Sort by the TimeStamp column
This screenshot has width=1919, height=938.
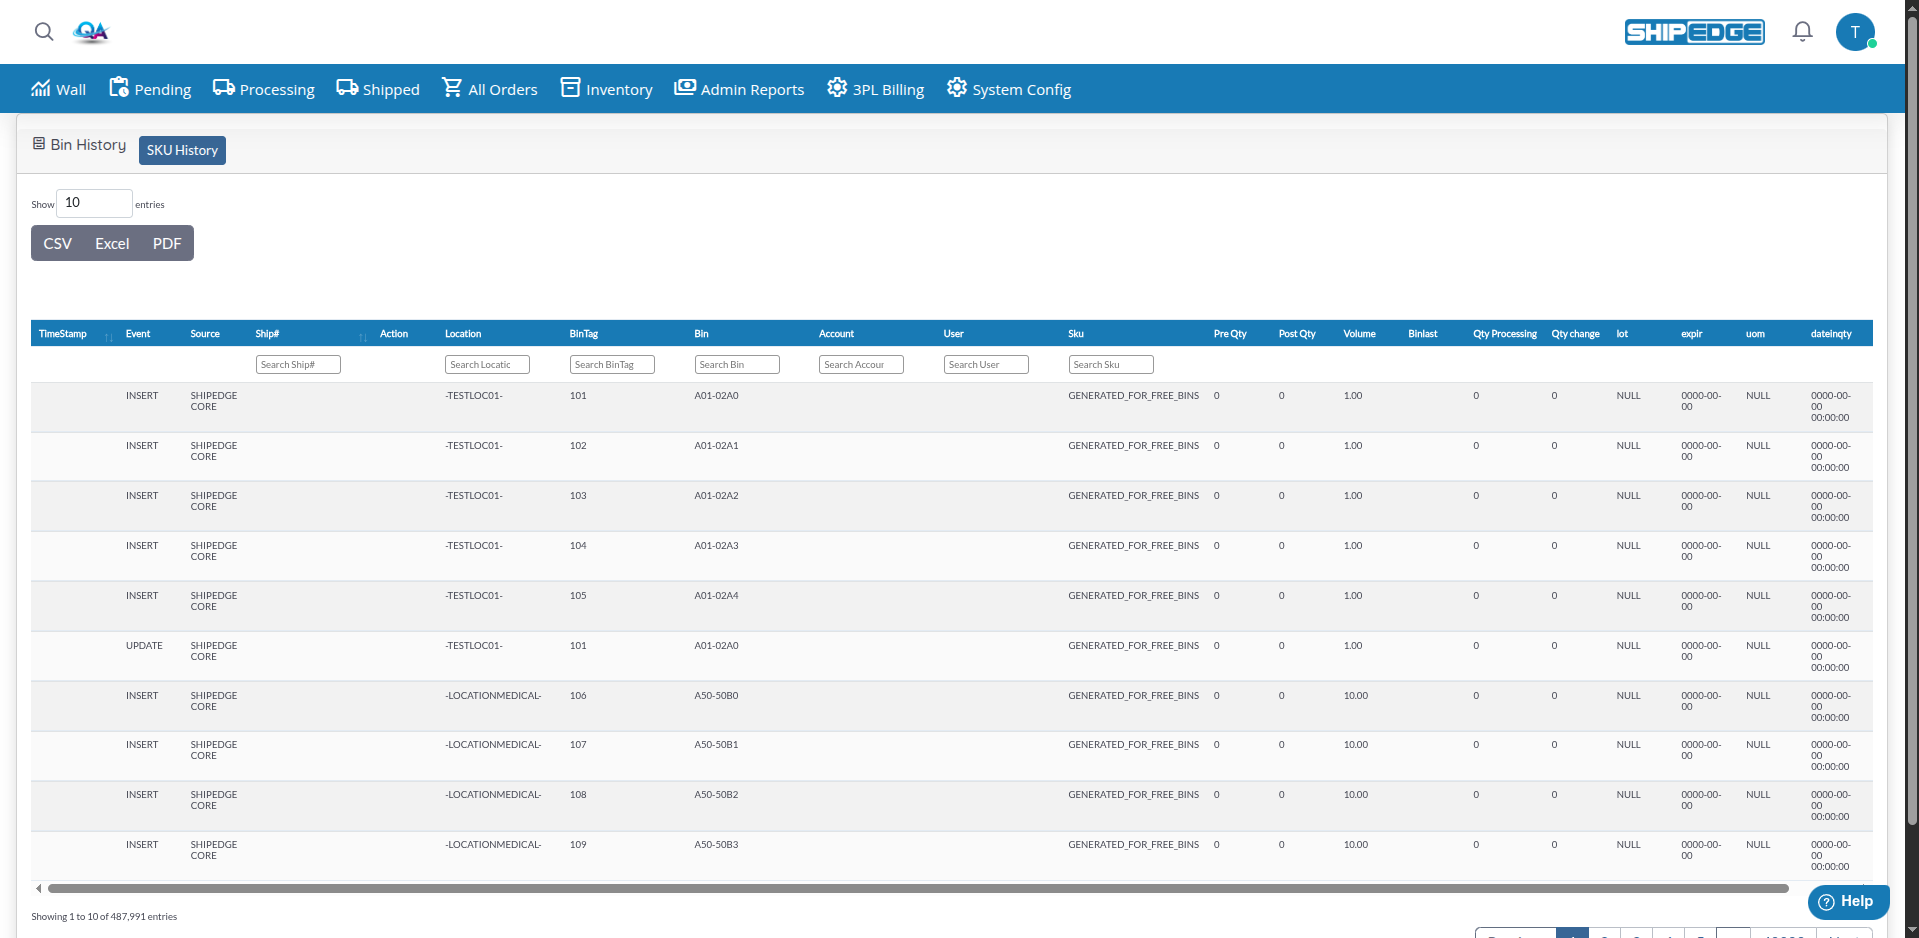(63, 334)
